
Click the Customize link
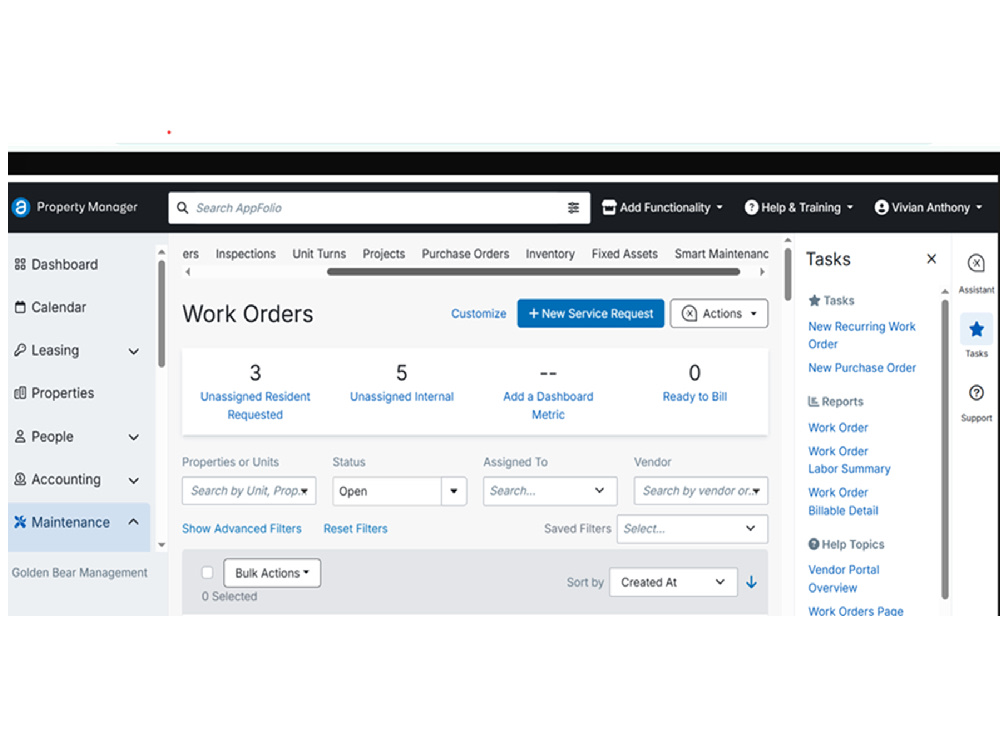(478, 314)
